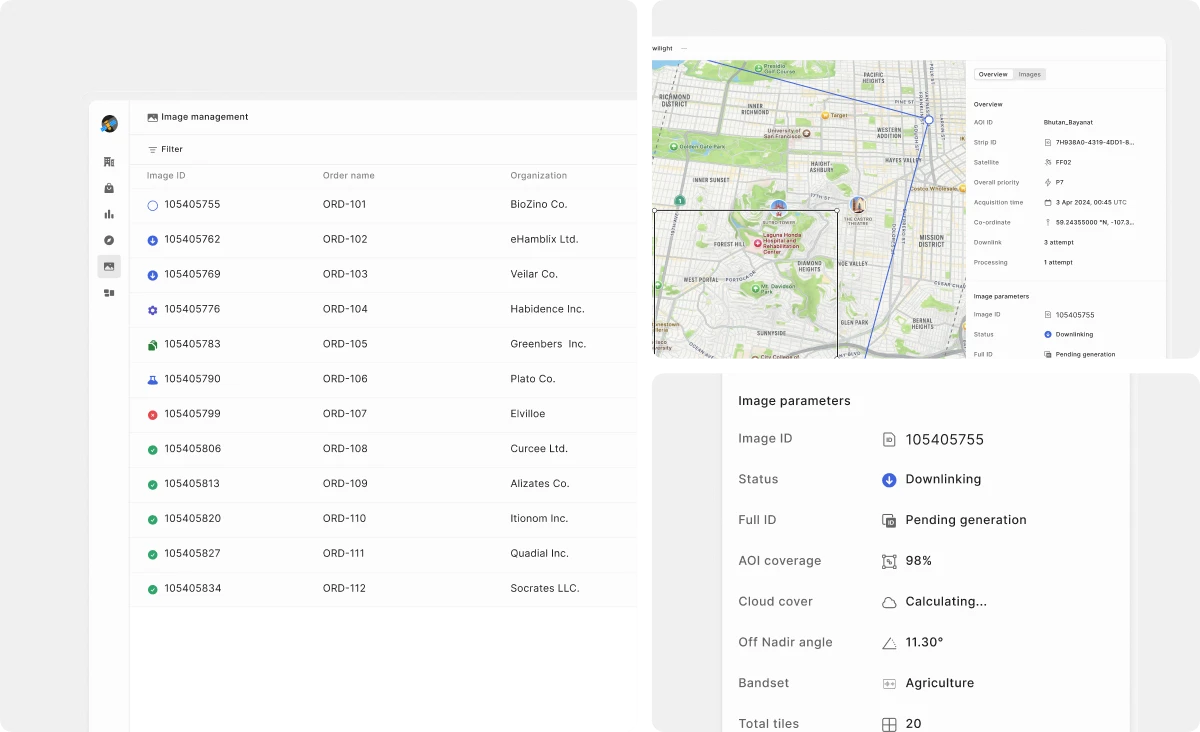Click image ID 105405790 in the table
Screen dimensions: 1200x732
tap(193, 379)
